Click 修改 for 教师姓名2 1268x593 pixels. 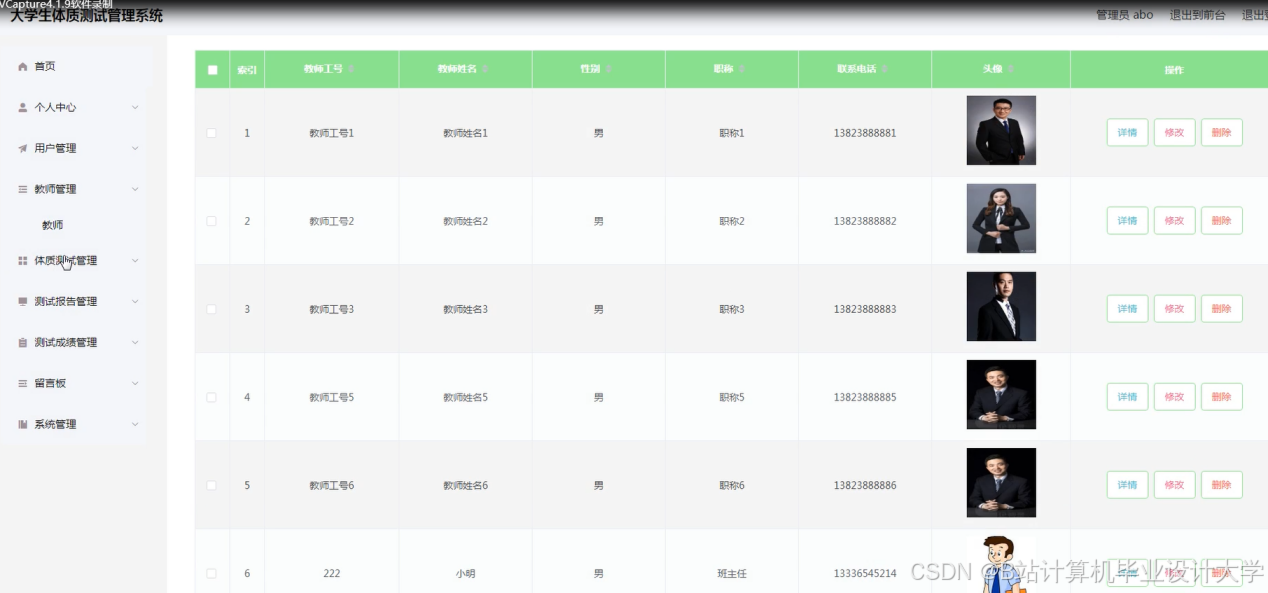pos(1174,221)
